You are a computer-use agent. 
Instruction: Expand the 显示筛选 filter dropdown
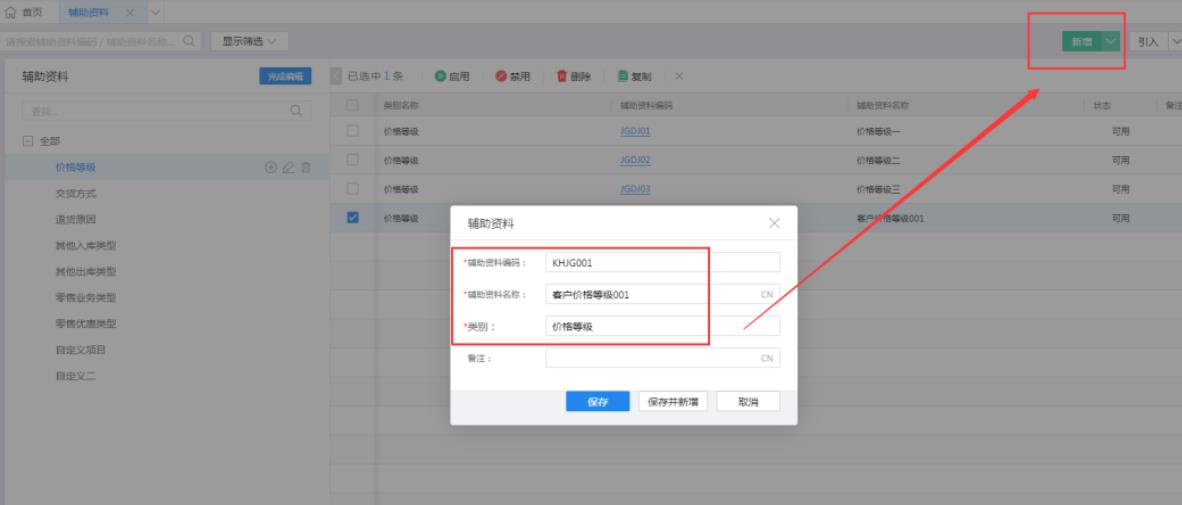pyautogui.click(x=250, y=41)
